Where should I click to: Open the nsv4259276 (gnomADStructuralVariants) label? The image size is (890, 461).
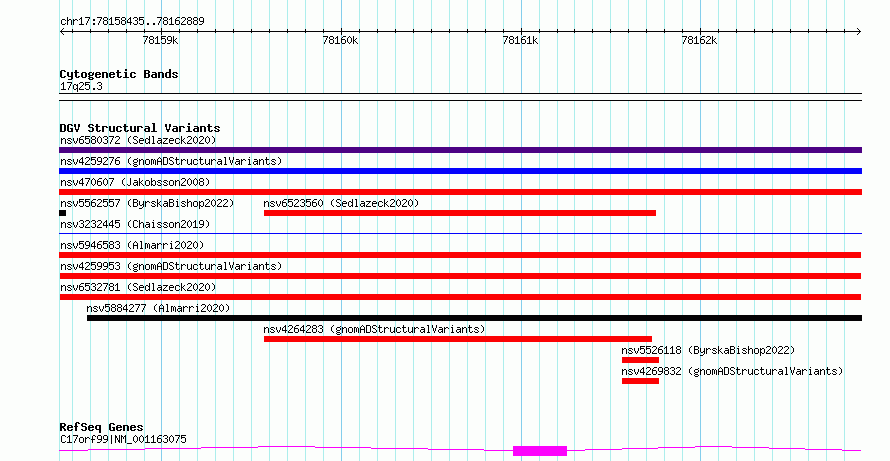[x=171, y=161]
